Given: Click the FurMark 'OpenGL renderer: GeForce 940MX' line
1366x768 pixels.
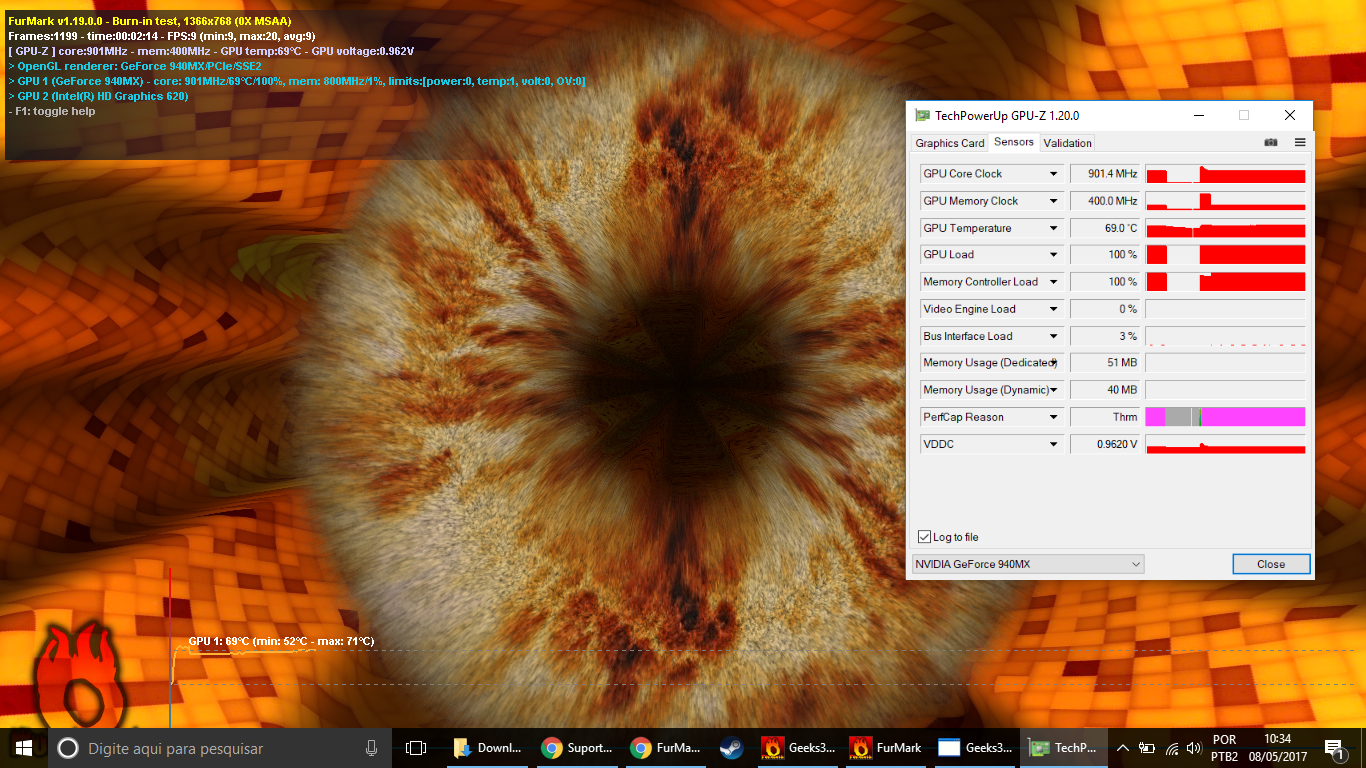Looking at the screenshot, I should pyautogui.click(x=135, y=66).
